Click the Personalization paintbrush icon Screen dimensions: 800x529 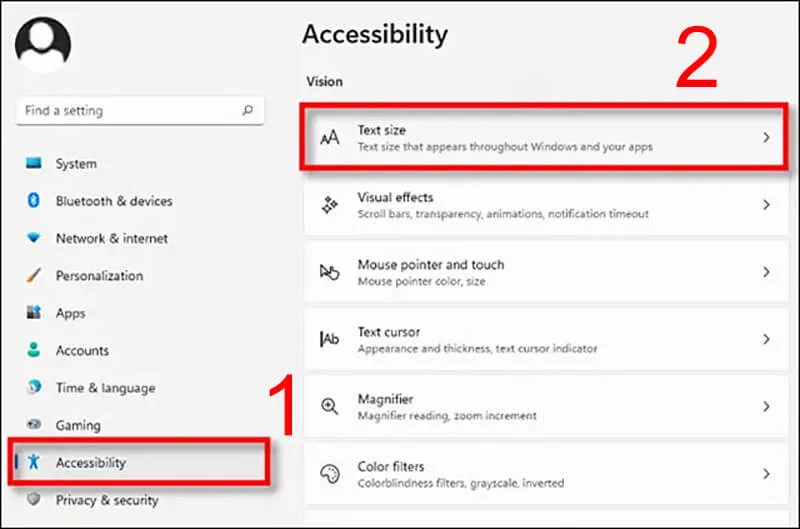click(x=34, y=275)
